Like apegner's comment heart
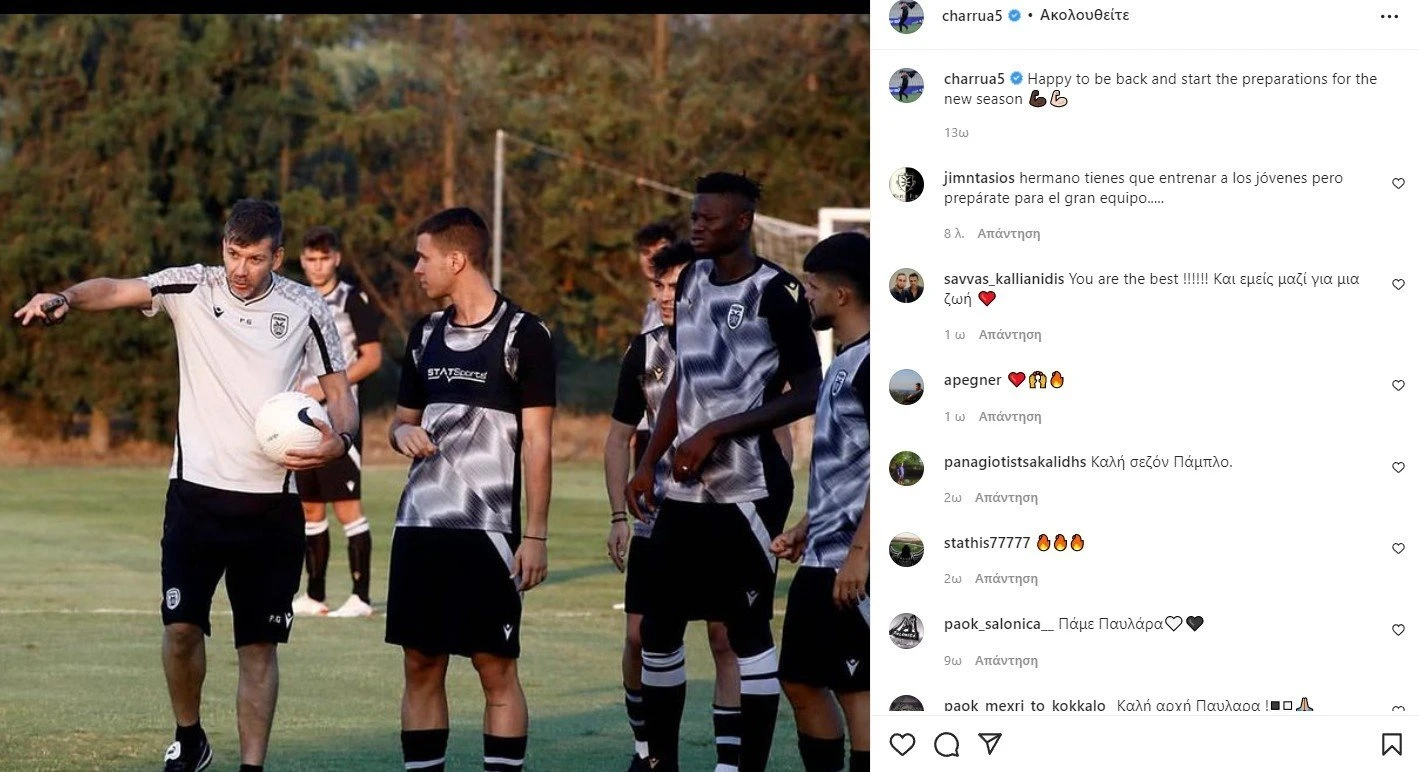The image size is (1419, 772). (x=1398, y=386)
